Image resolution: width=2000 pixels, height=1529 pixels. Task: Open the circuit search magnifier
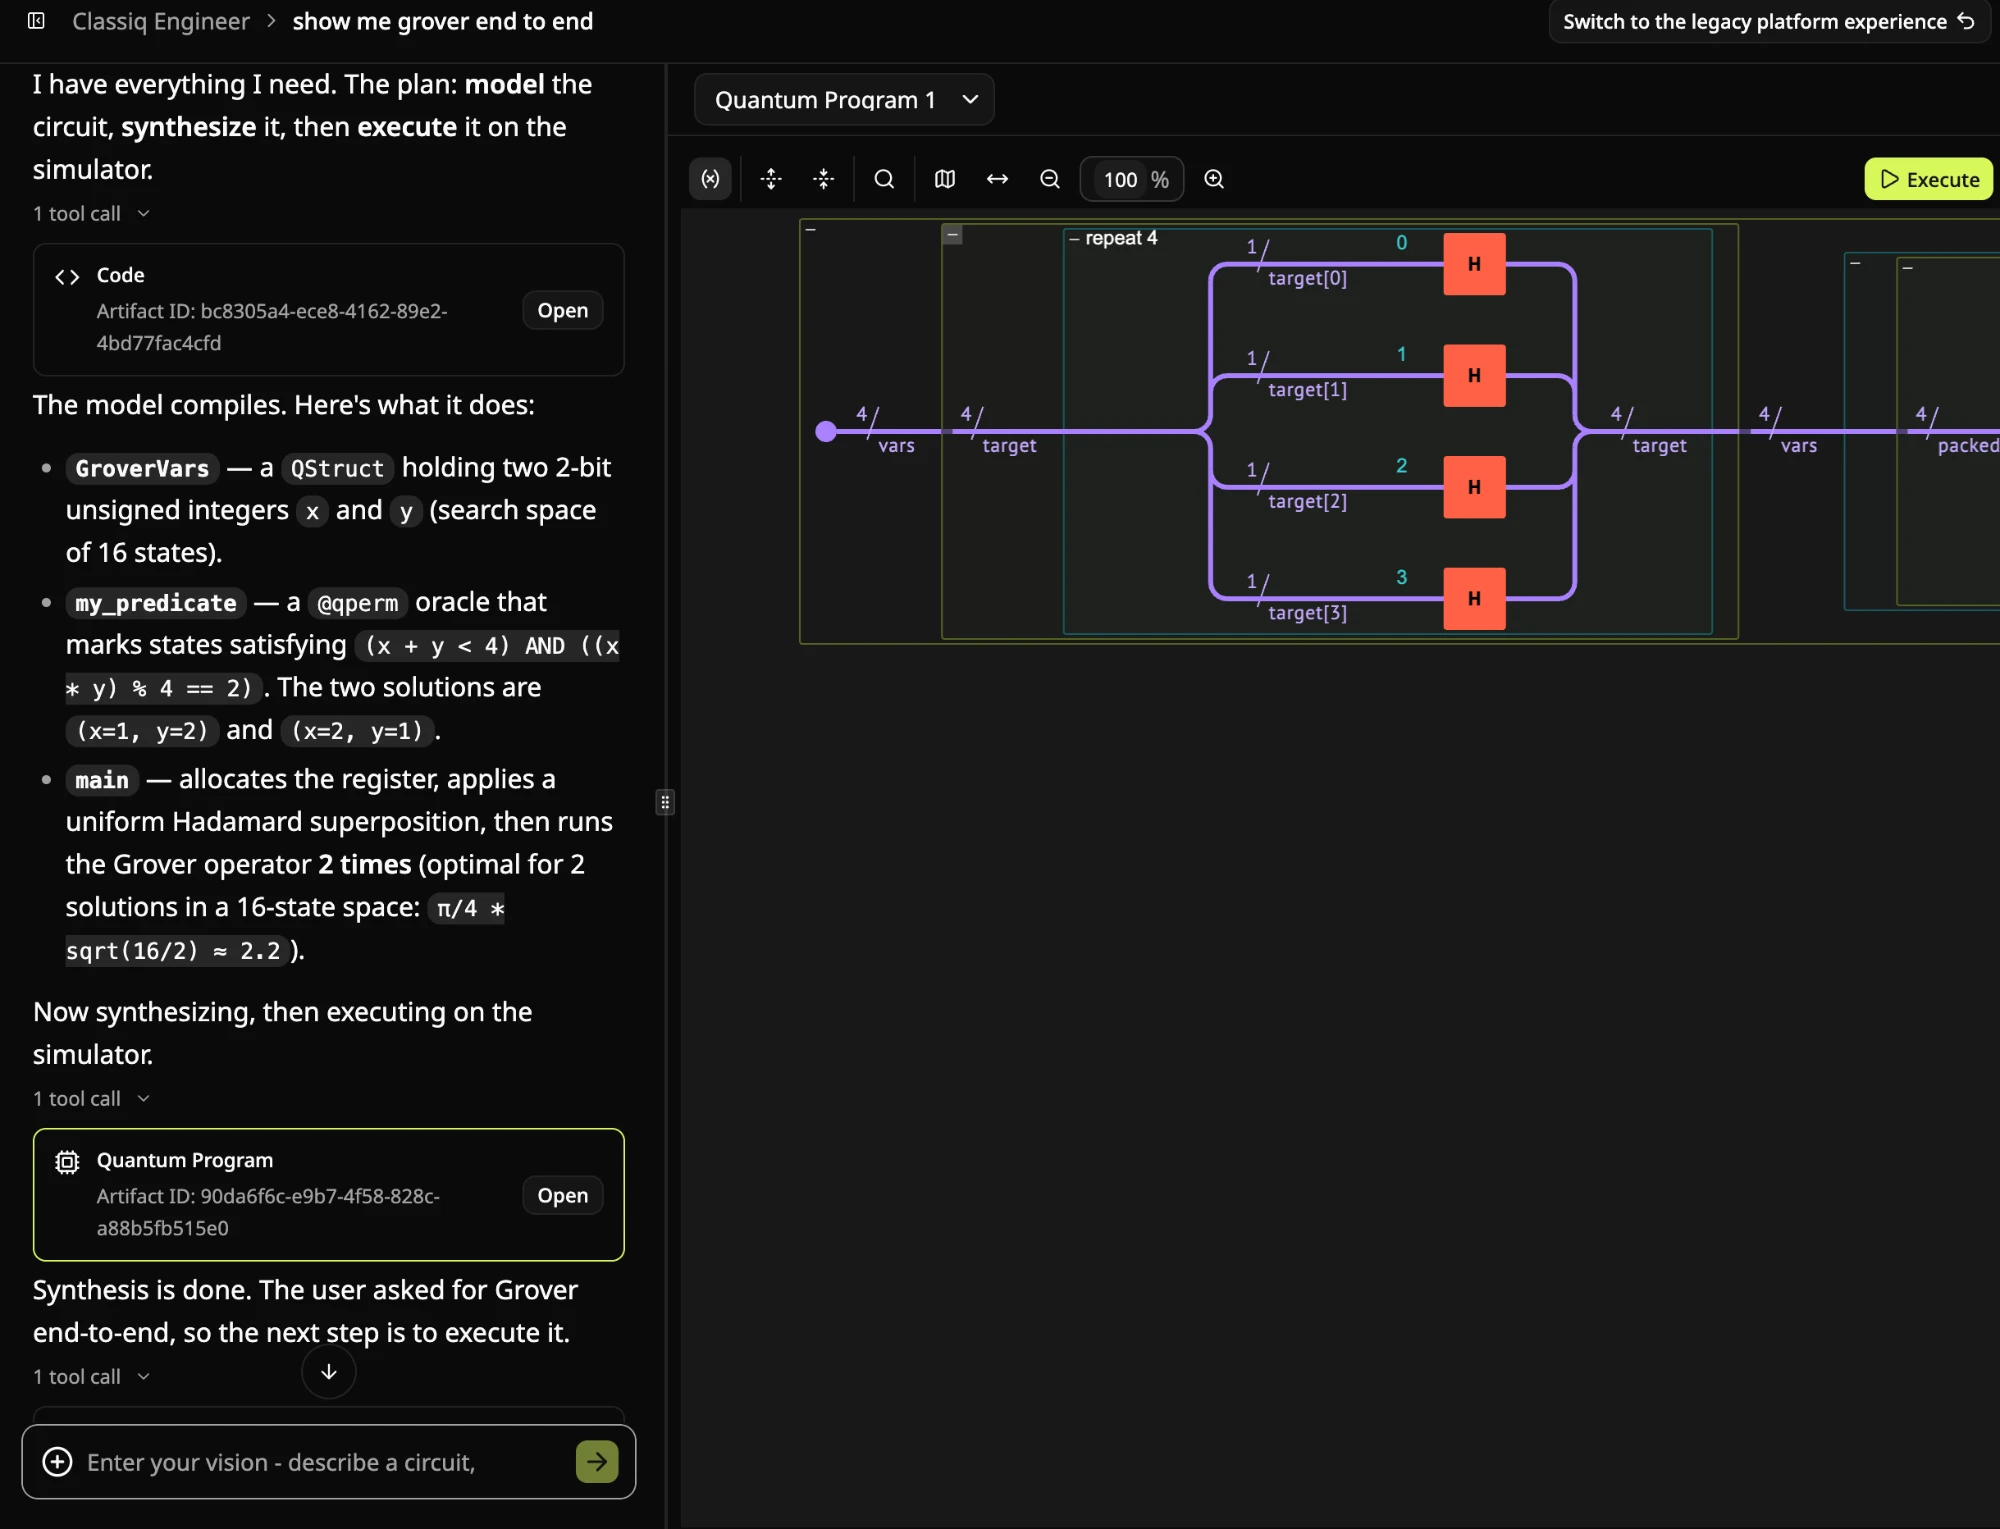(x=884, y=179)
